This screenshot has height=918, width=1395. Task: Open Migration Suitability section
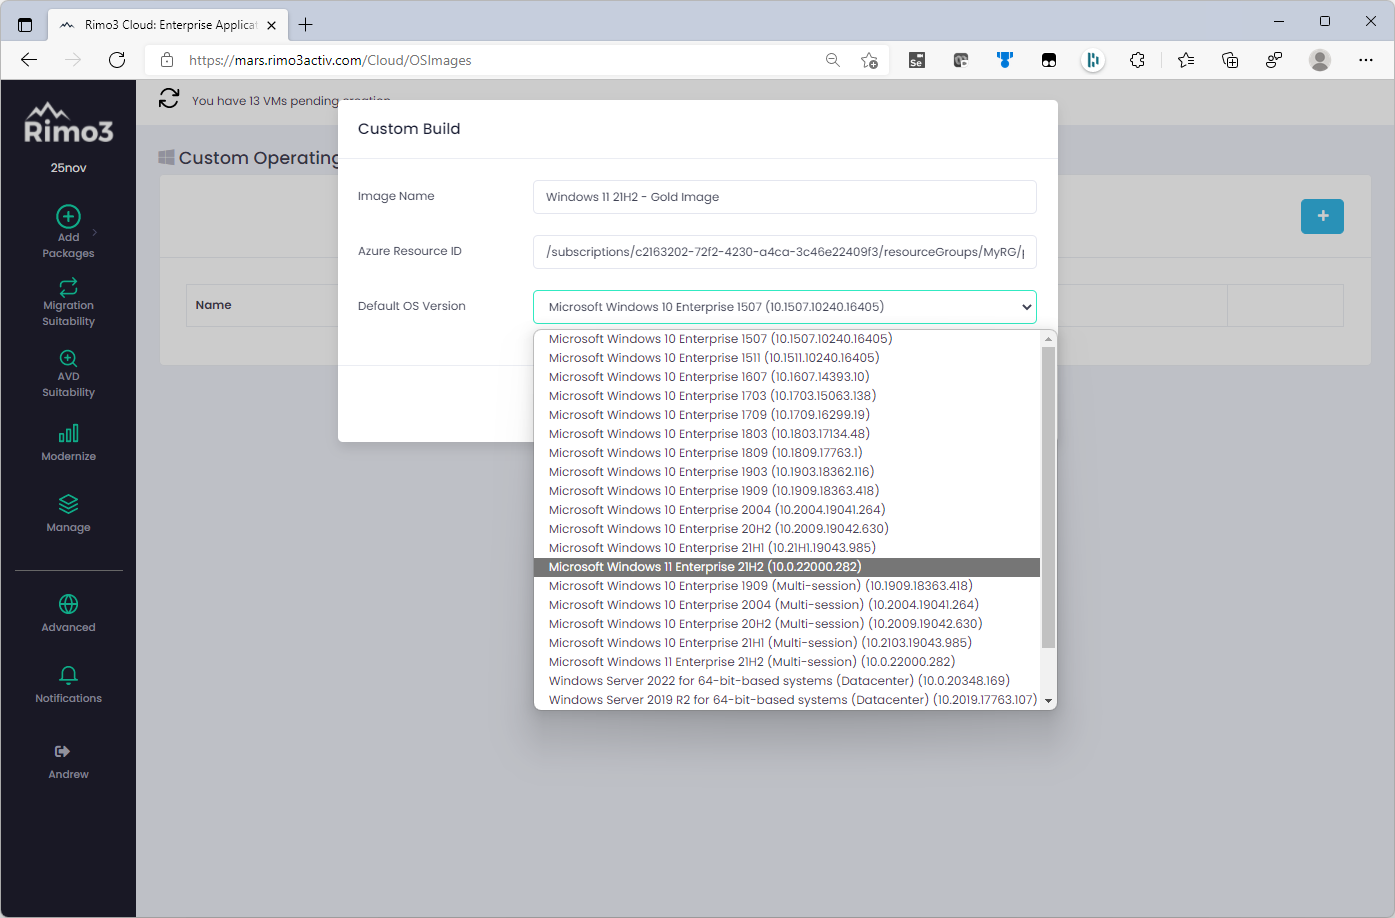(68, 301)
